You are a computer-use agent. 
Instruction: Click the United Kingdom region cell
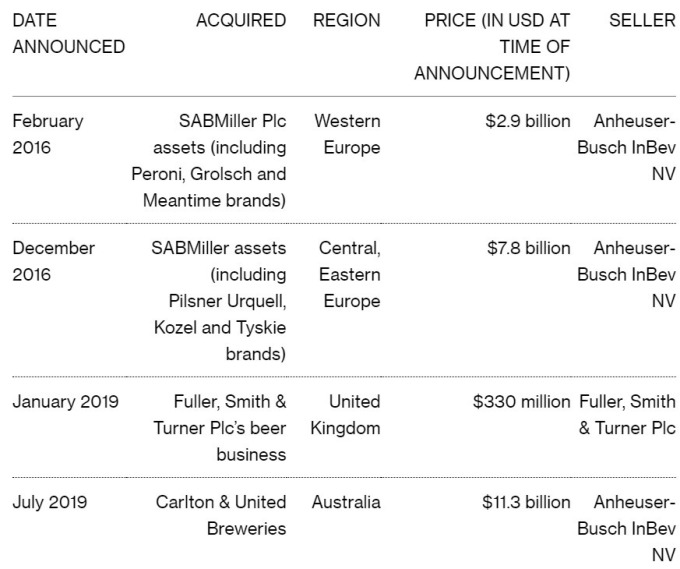(345, 415)
